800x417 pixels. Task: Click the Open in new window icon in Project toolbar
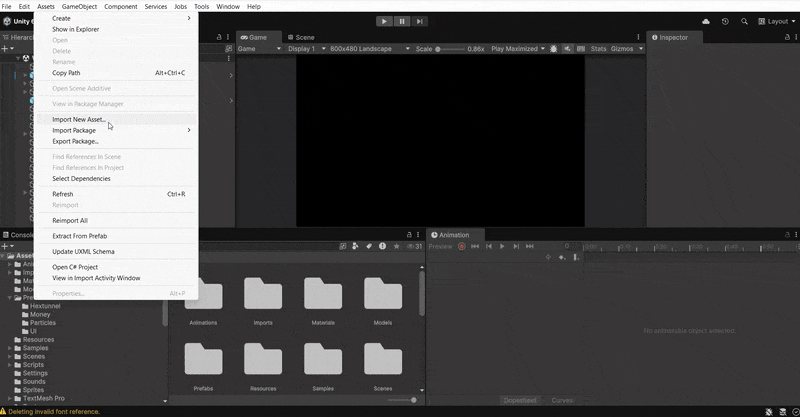tap(342, 246)
